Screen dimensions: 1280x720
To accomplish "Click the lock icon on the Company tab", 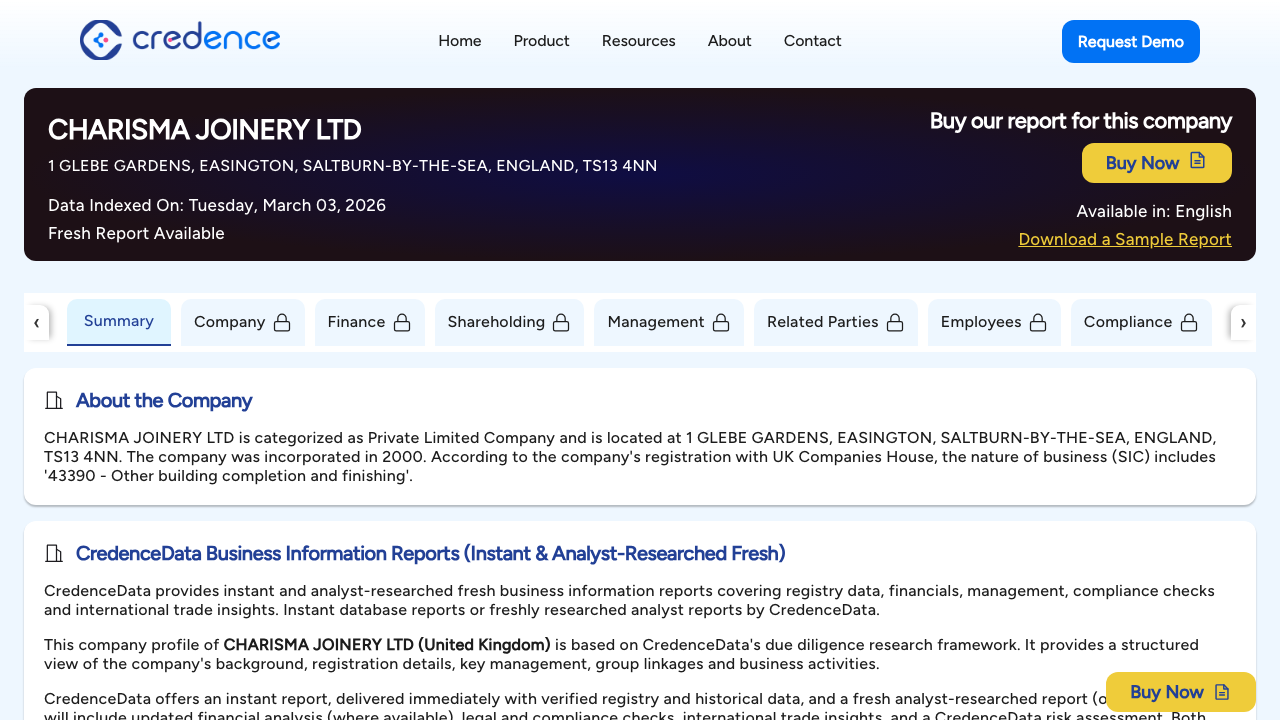I will coord(285,322).
